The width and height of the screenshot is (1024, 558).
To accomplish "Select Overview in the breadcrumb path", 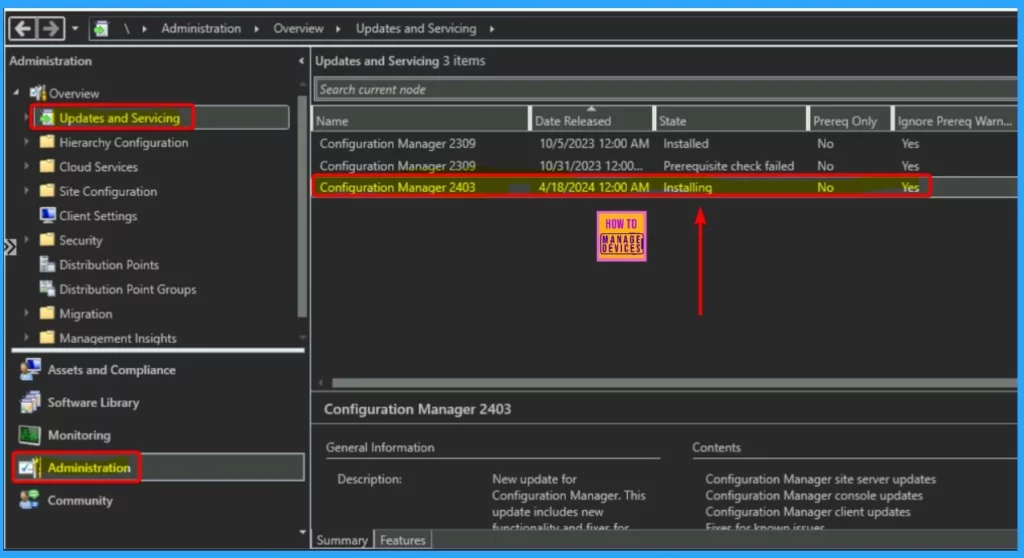I will (x=298, y=29).
